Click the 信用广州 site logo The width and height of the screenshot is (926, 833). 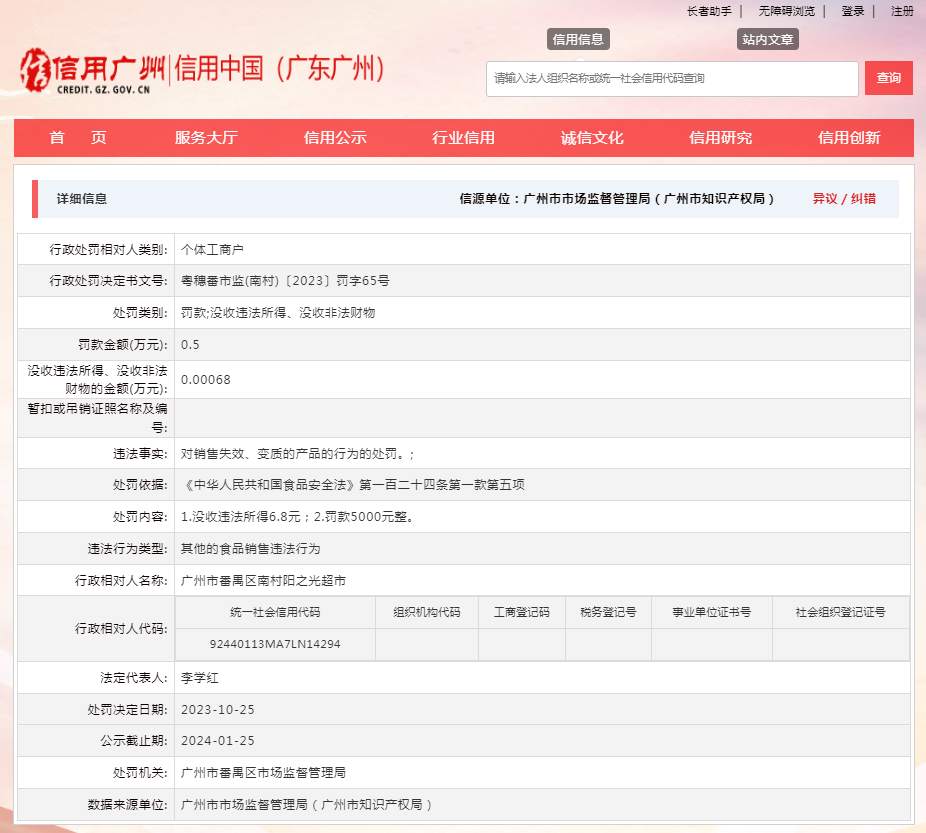(x=93, y=71)
